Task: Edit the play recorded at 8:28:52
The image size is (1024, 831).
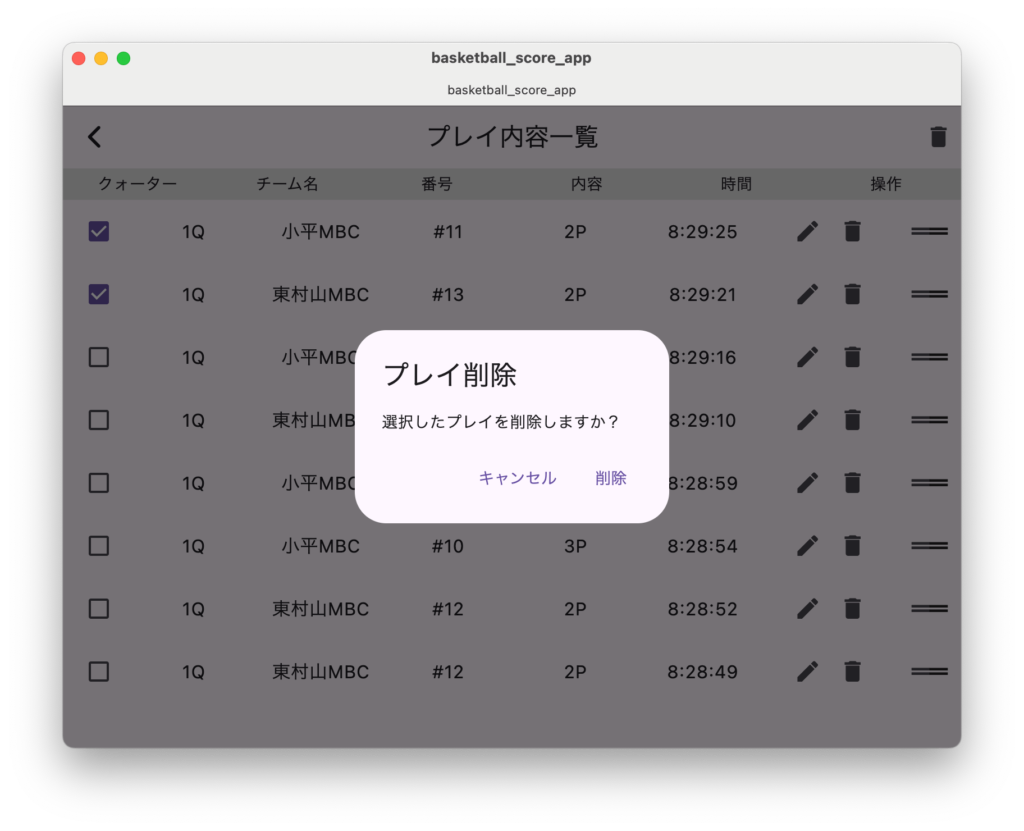Action: coord(807,608)
